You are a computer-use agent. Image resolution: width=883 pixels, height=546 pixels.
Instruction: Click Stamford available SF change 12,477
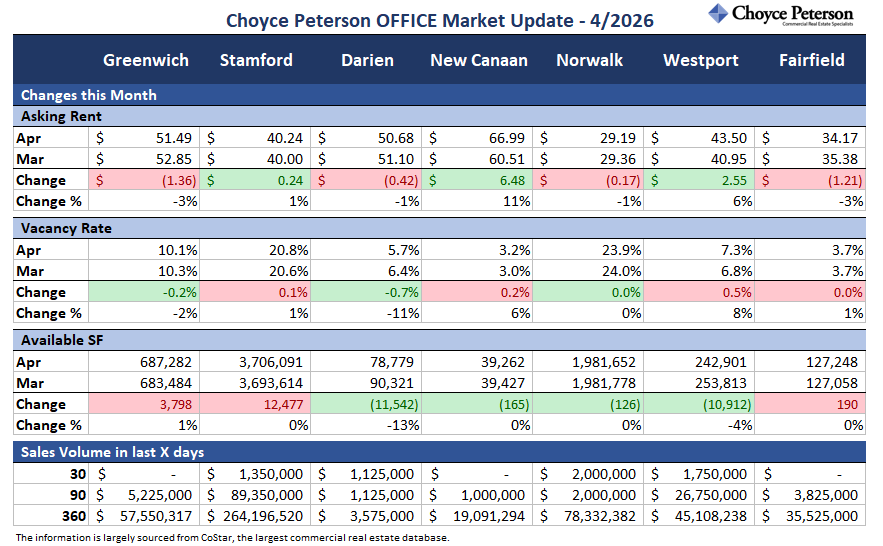pos(283,405)
